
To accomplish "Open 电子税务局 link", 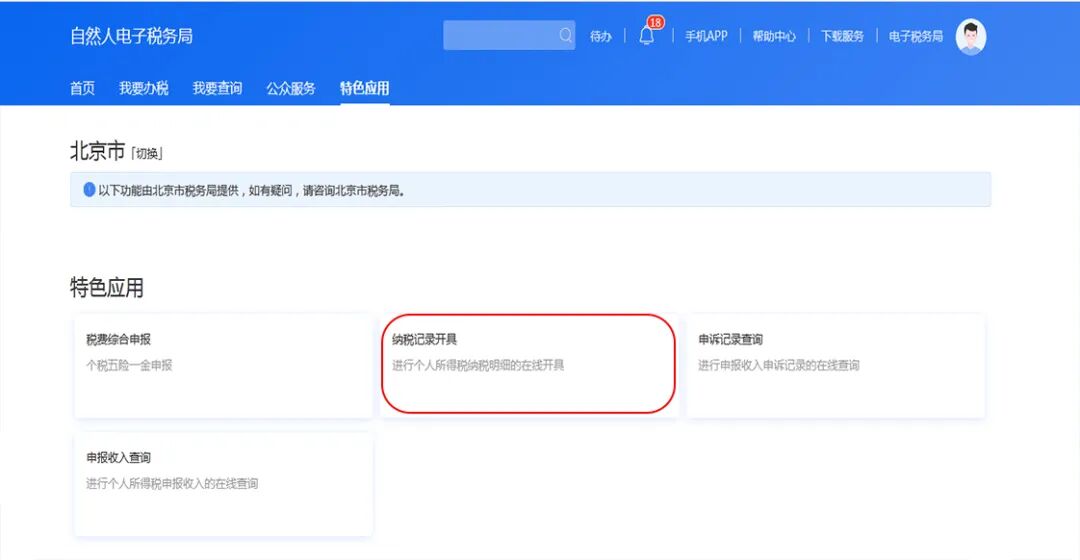I will (x=915, y=37).
